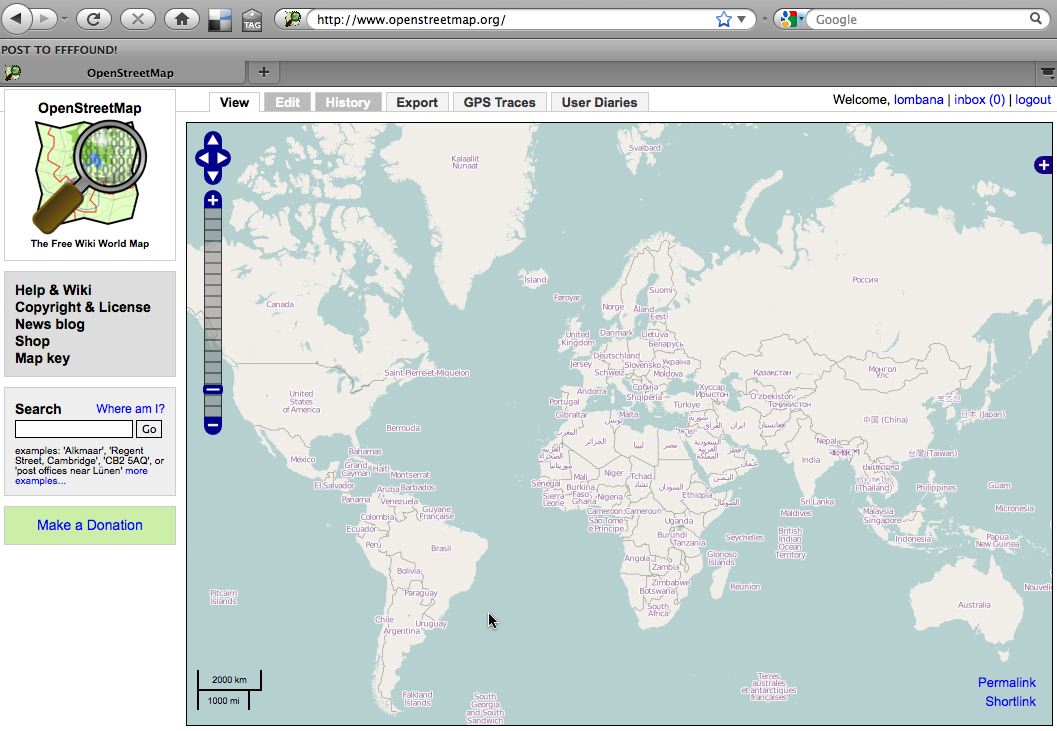Switch to the Edit tab

(287, 103)
